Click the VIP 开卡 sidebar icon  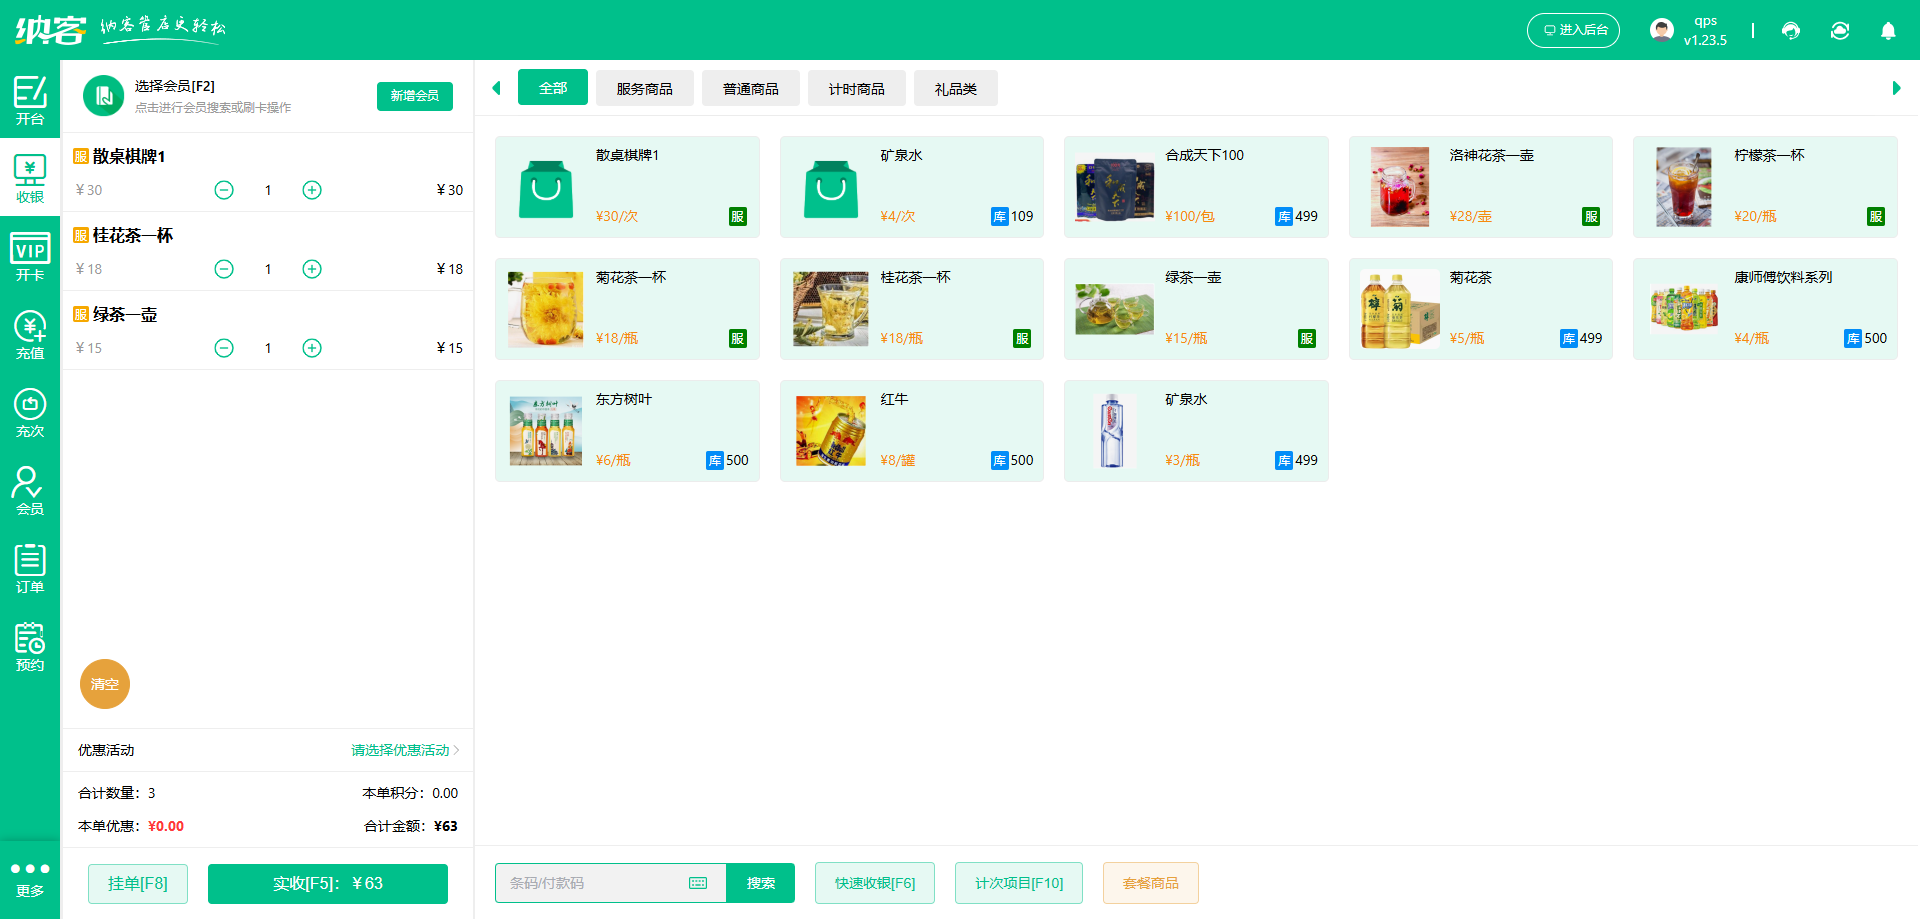[x=30, y=254]
